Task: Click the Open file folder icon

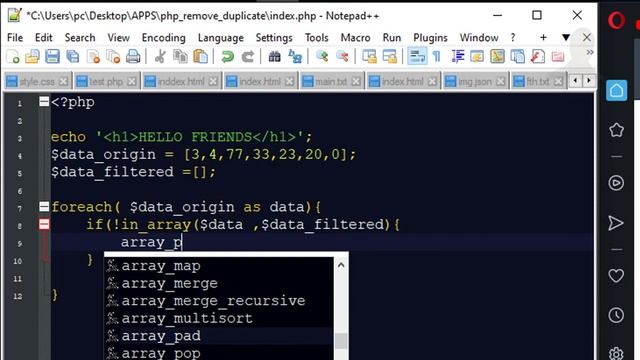Action: (x=32, y=57)
